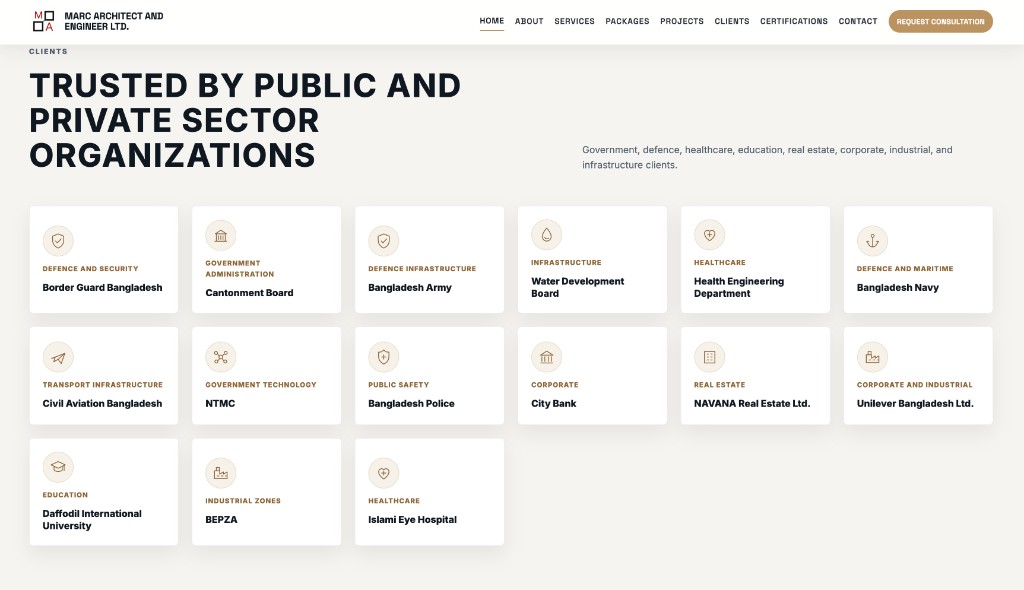This screenshot has width=1024, height=590.
Task: Click the anchor icon on Bangladesh Navy card
Action: click(x=872, y=241)
